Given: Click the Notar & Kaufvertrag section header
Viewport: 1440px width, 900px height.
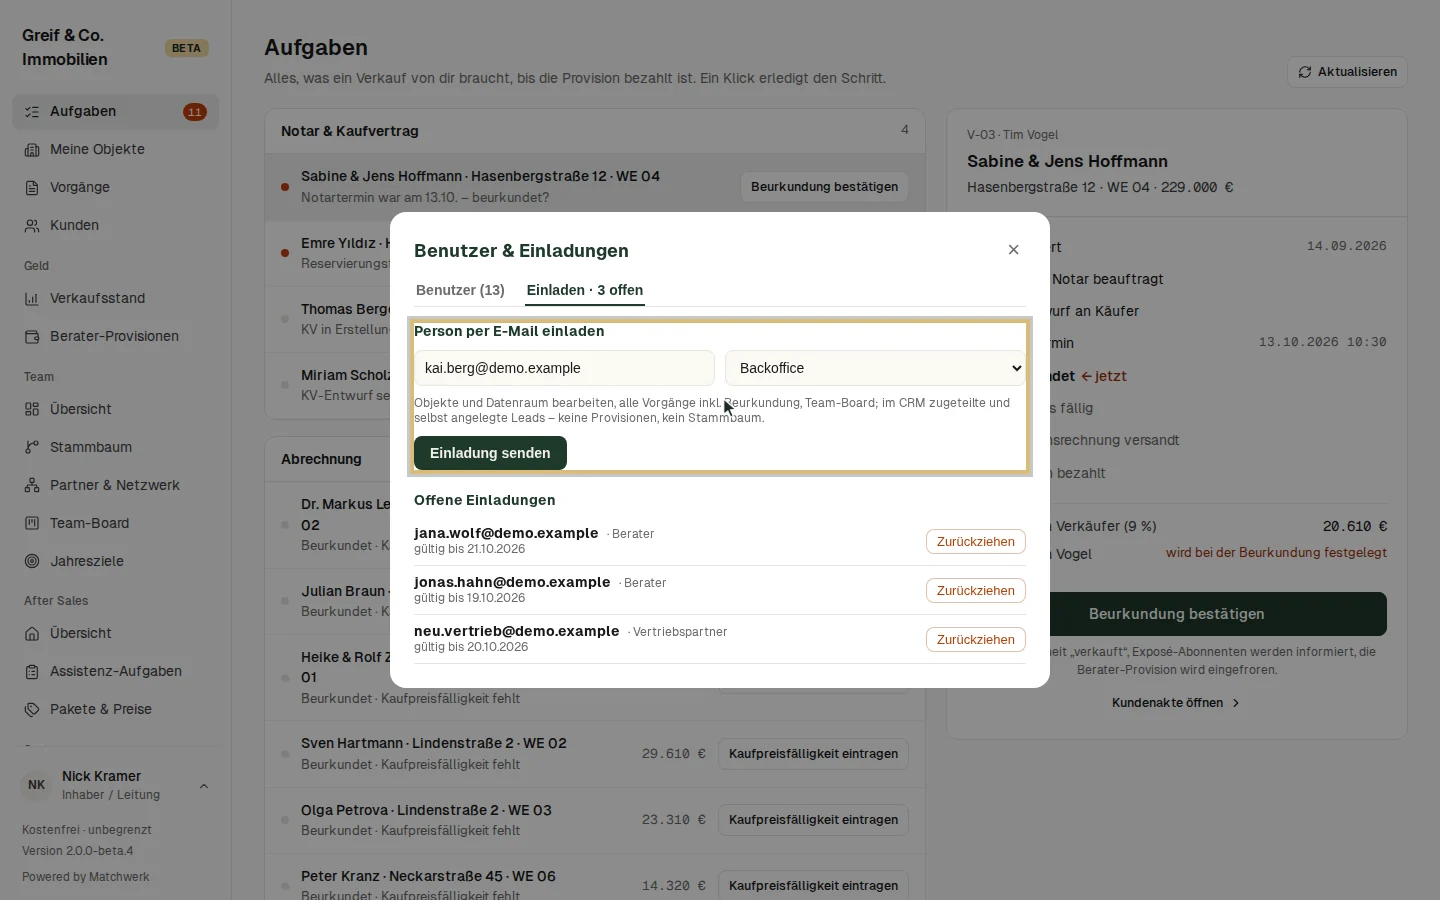Looking at the screenshot, I should click(x=594, y=131).
